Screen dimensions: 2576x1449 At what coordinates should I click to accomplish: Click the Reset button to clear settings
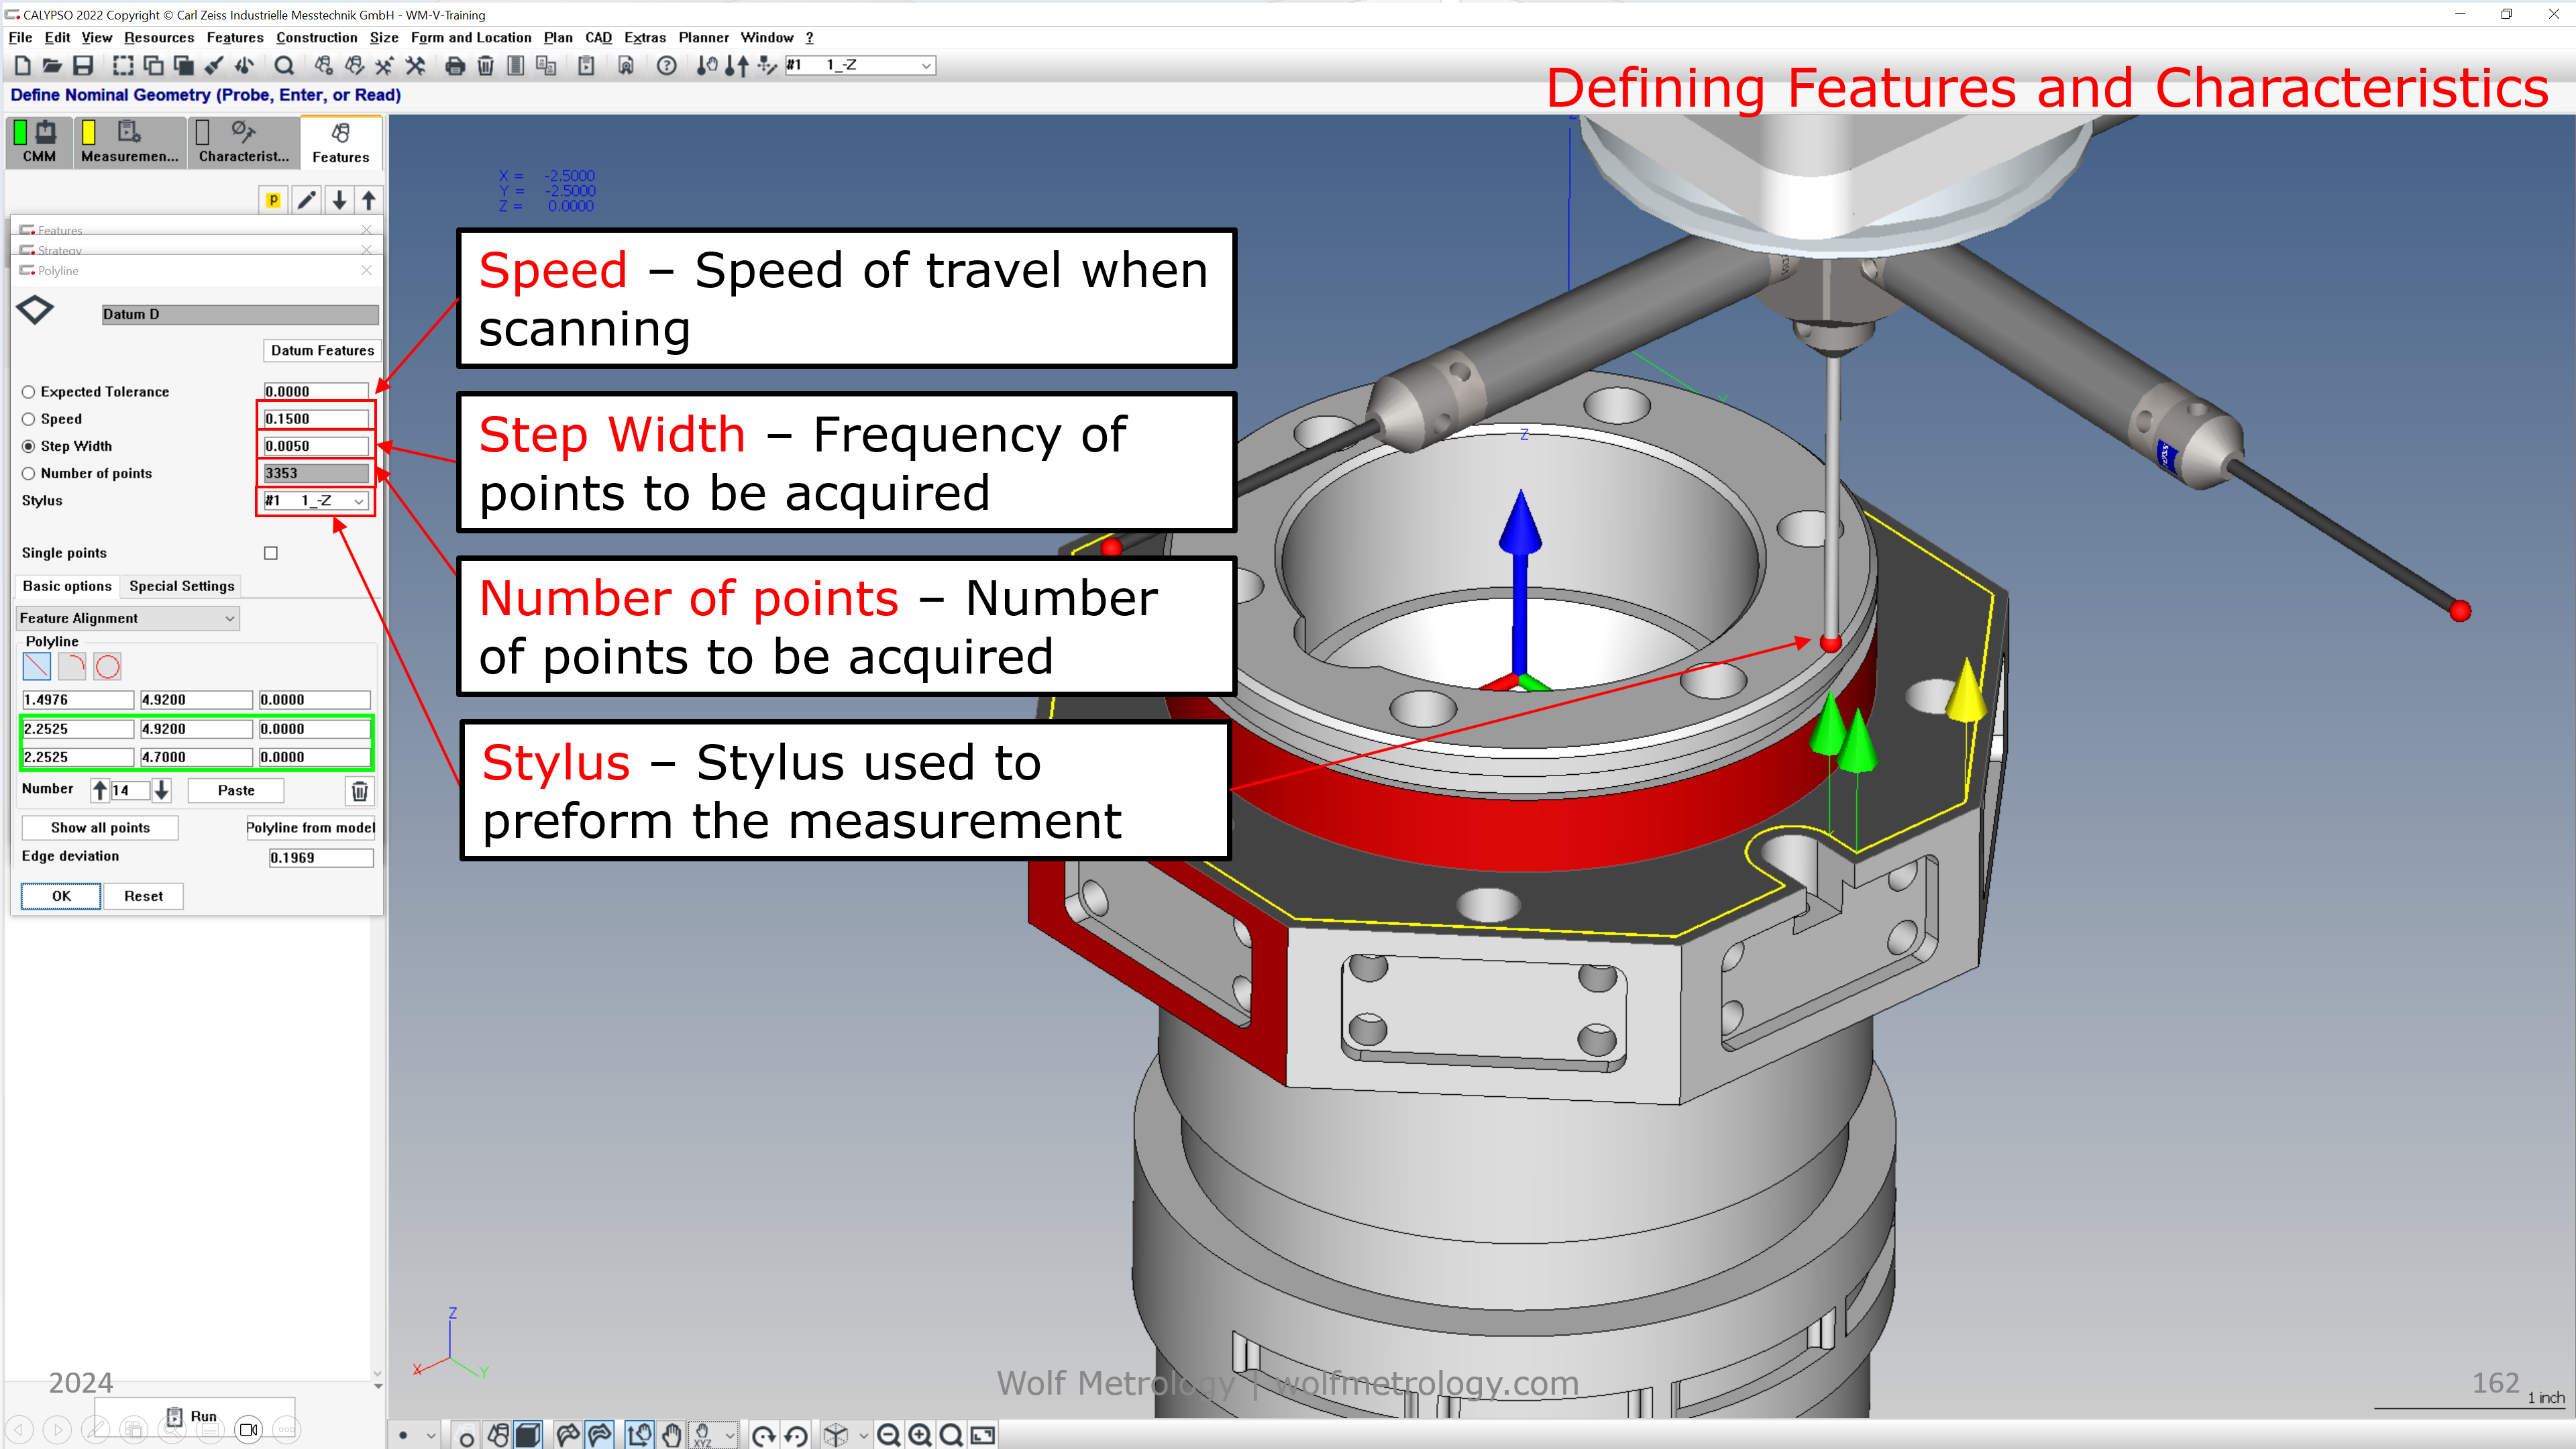coord(142,894)
